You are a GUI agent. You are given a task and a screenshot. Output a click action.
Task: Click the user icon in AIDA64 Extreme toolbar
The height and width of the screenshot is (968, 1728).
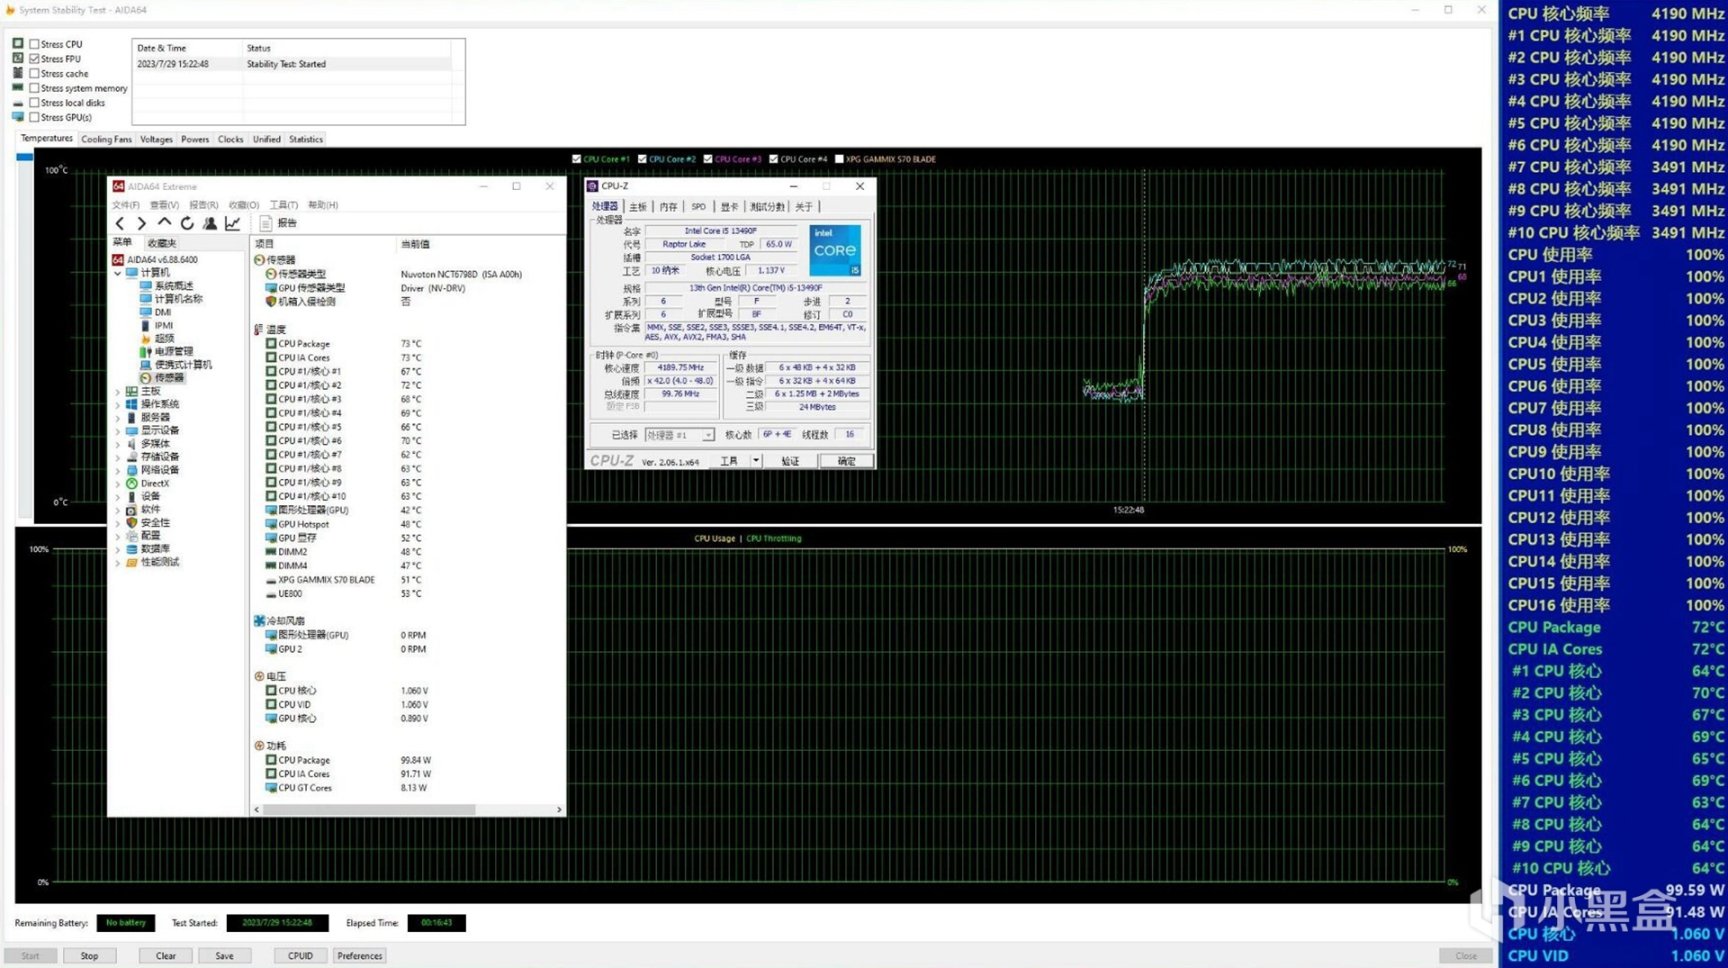click(x=210, y=223)
